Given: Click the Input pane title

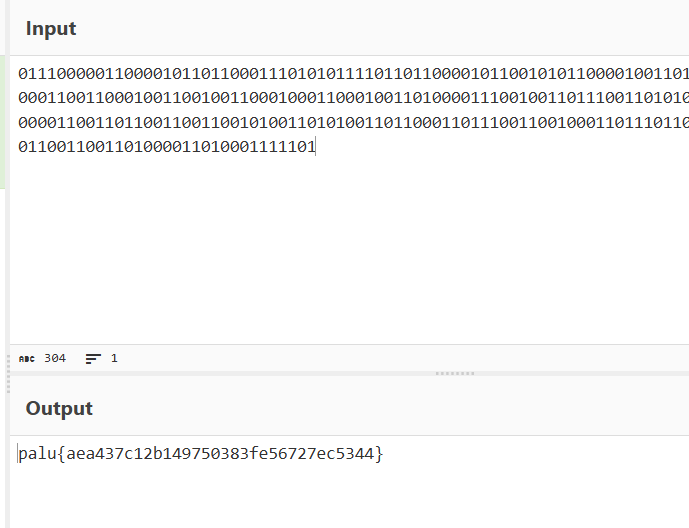Looking at the screenshot, I should pos(51,28).
